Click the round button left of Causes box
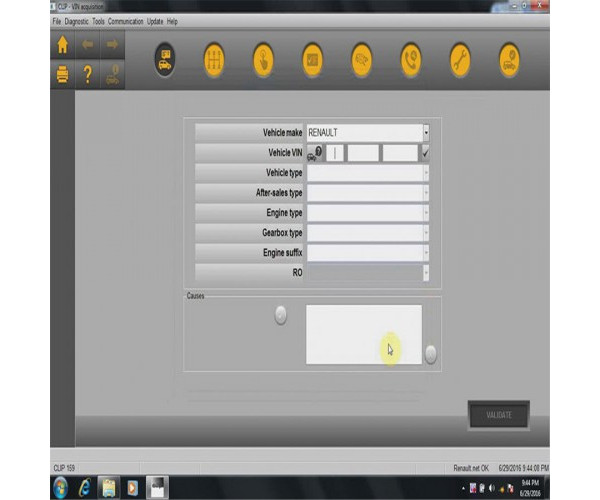Screen dimensions: 600x500 tap(280, 316)
